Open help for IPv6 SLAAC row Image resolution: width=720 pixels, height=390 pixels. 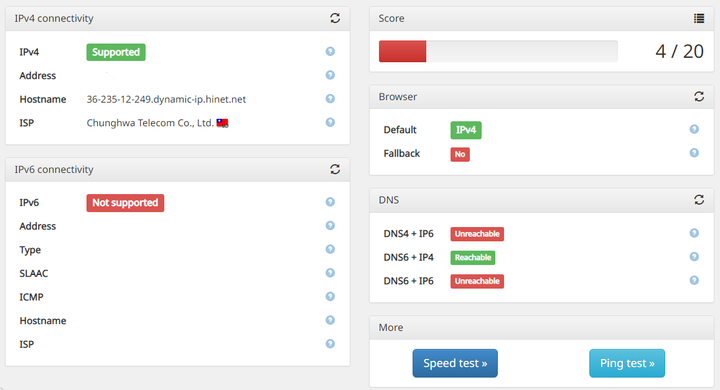point(330,273)
